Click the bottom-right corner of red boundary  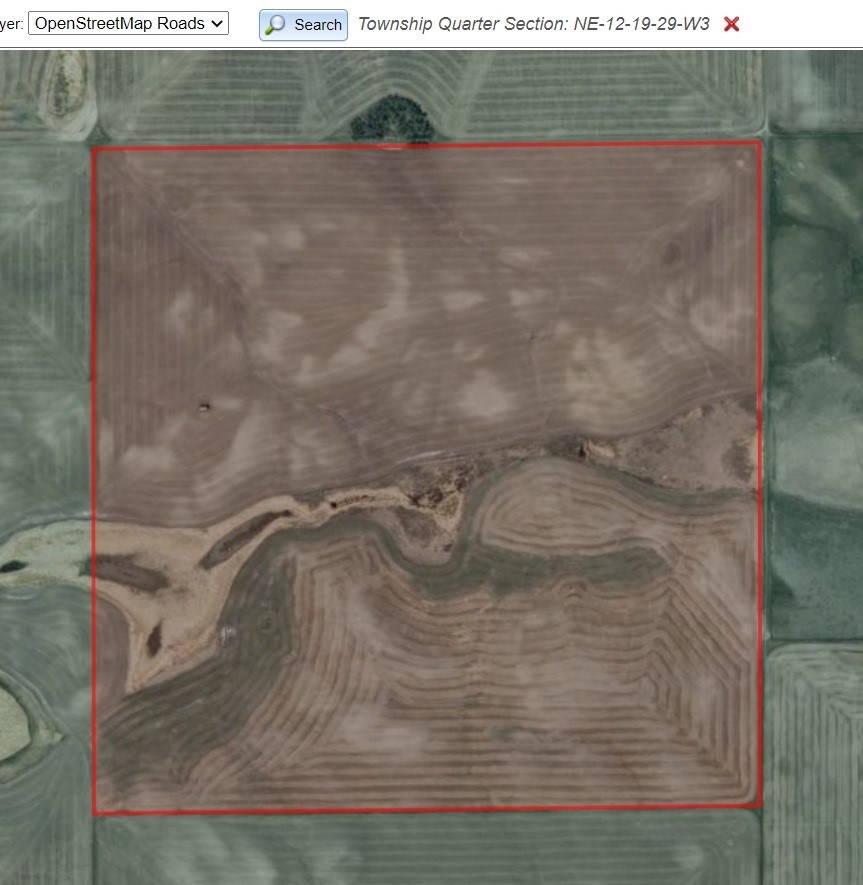[x=760, y=806]
